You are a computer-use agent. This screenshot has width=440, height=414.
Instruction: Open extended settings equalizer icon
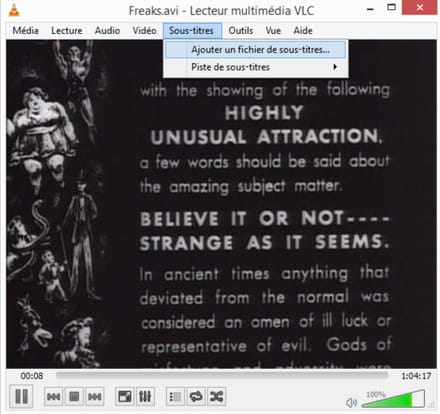point(145,396)
